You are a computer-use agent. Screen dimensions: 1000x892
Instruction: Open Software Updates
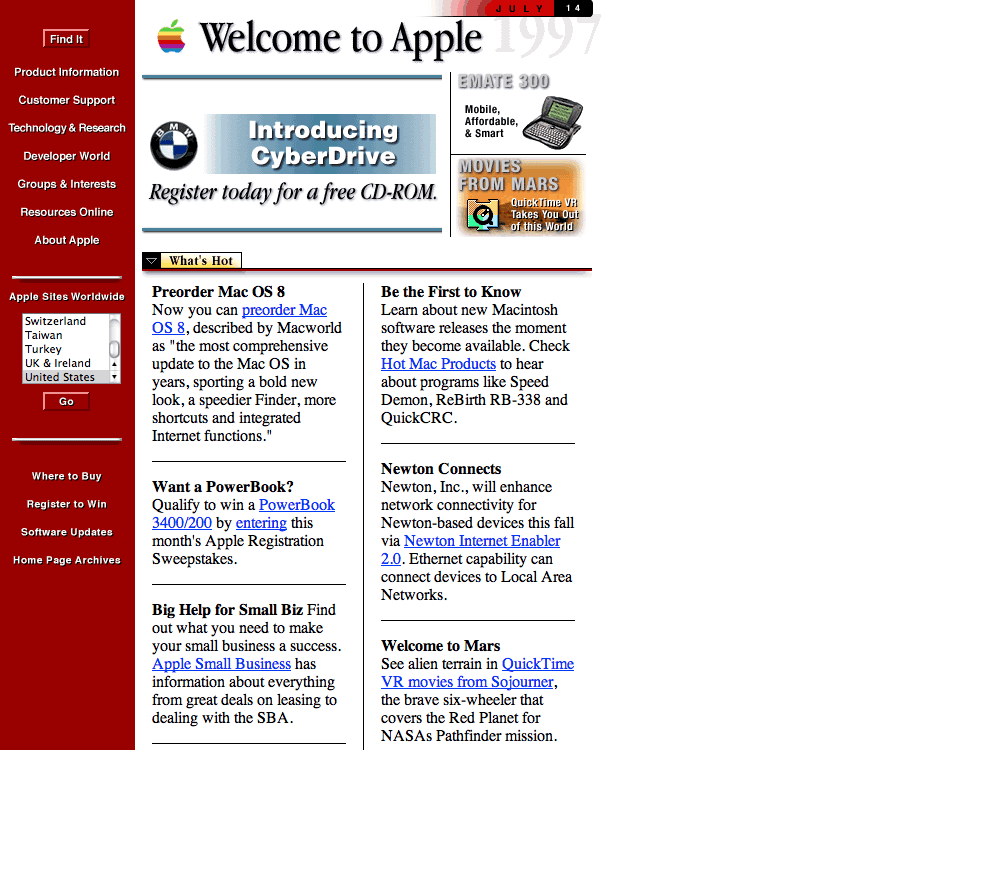tap(66, 532)
